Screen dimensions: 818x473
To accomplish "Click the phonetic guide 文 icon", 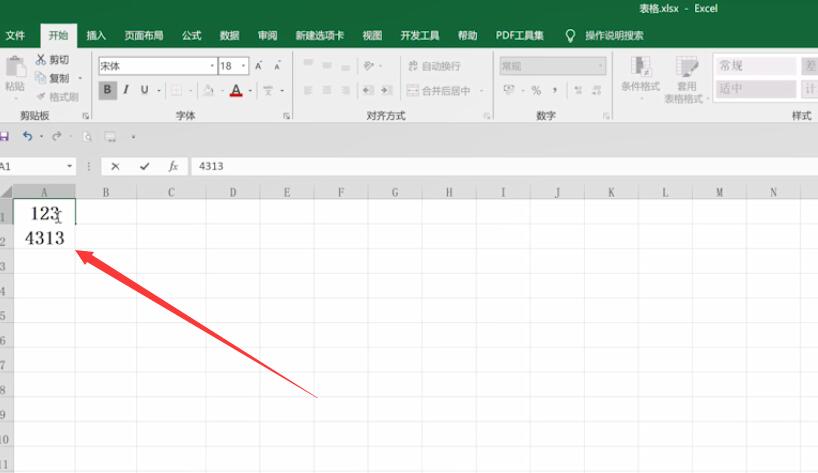I will coord(268,90).
